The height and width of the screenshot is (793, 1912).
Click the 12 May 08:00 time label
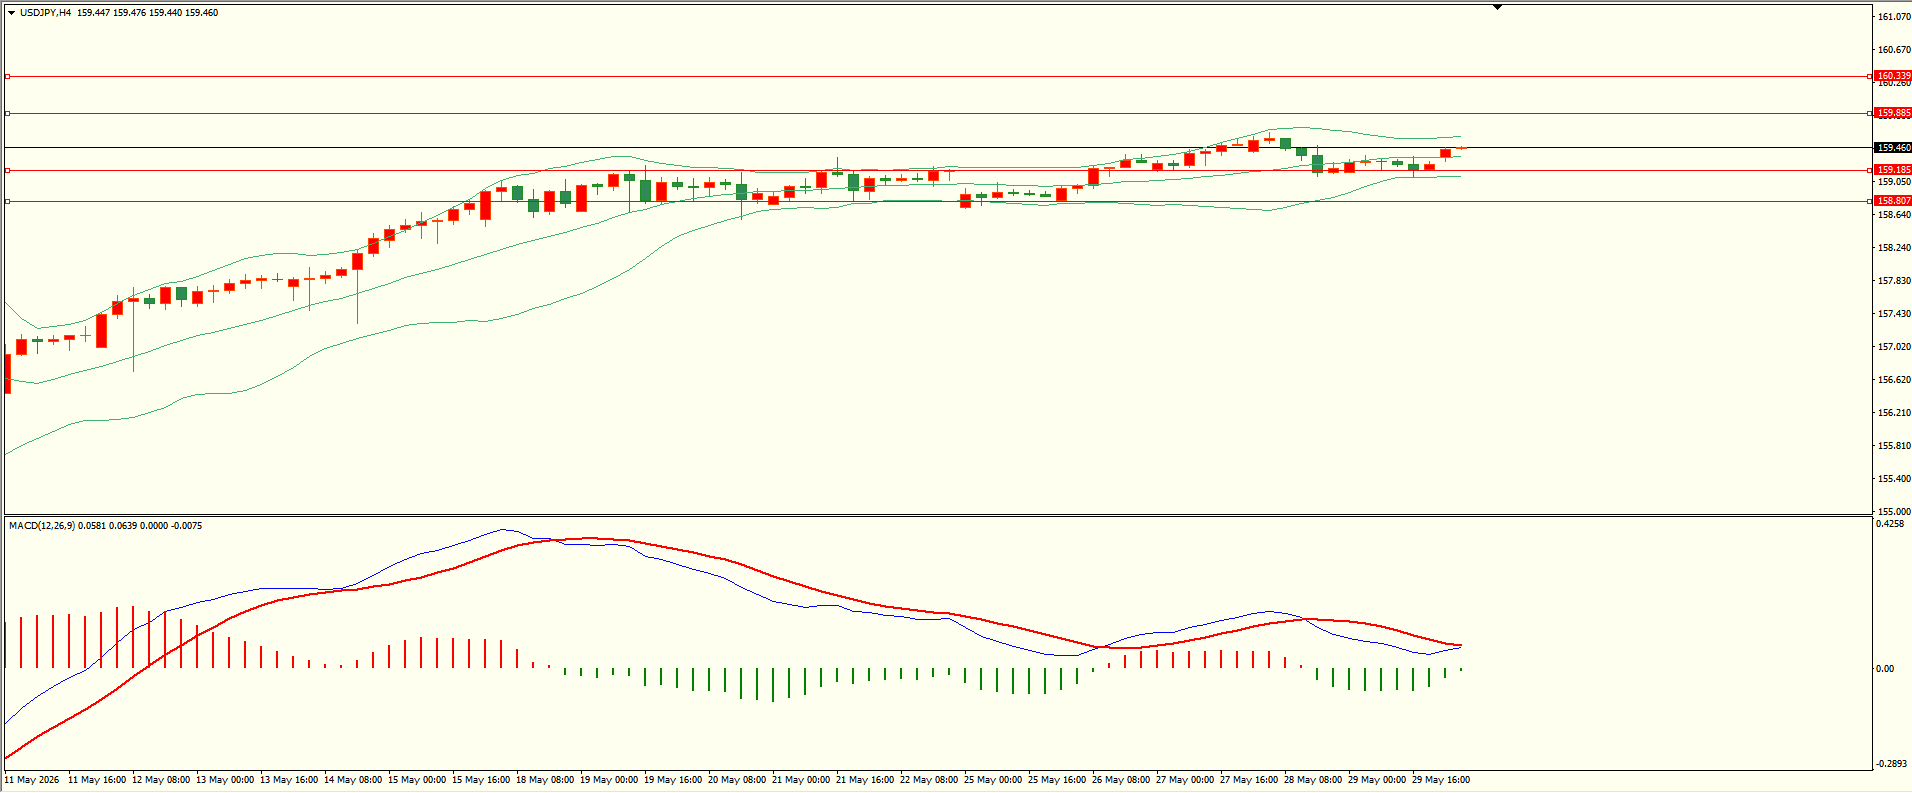coord(161,780)
